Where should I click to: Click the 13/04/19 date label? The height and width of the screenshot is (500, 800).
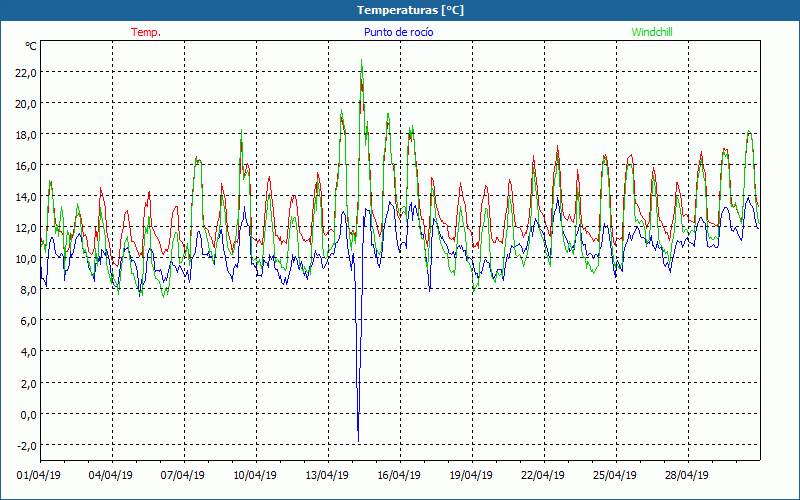click(327, 475)
